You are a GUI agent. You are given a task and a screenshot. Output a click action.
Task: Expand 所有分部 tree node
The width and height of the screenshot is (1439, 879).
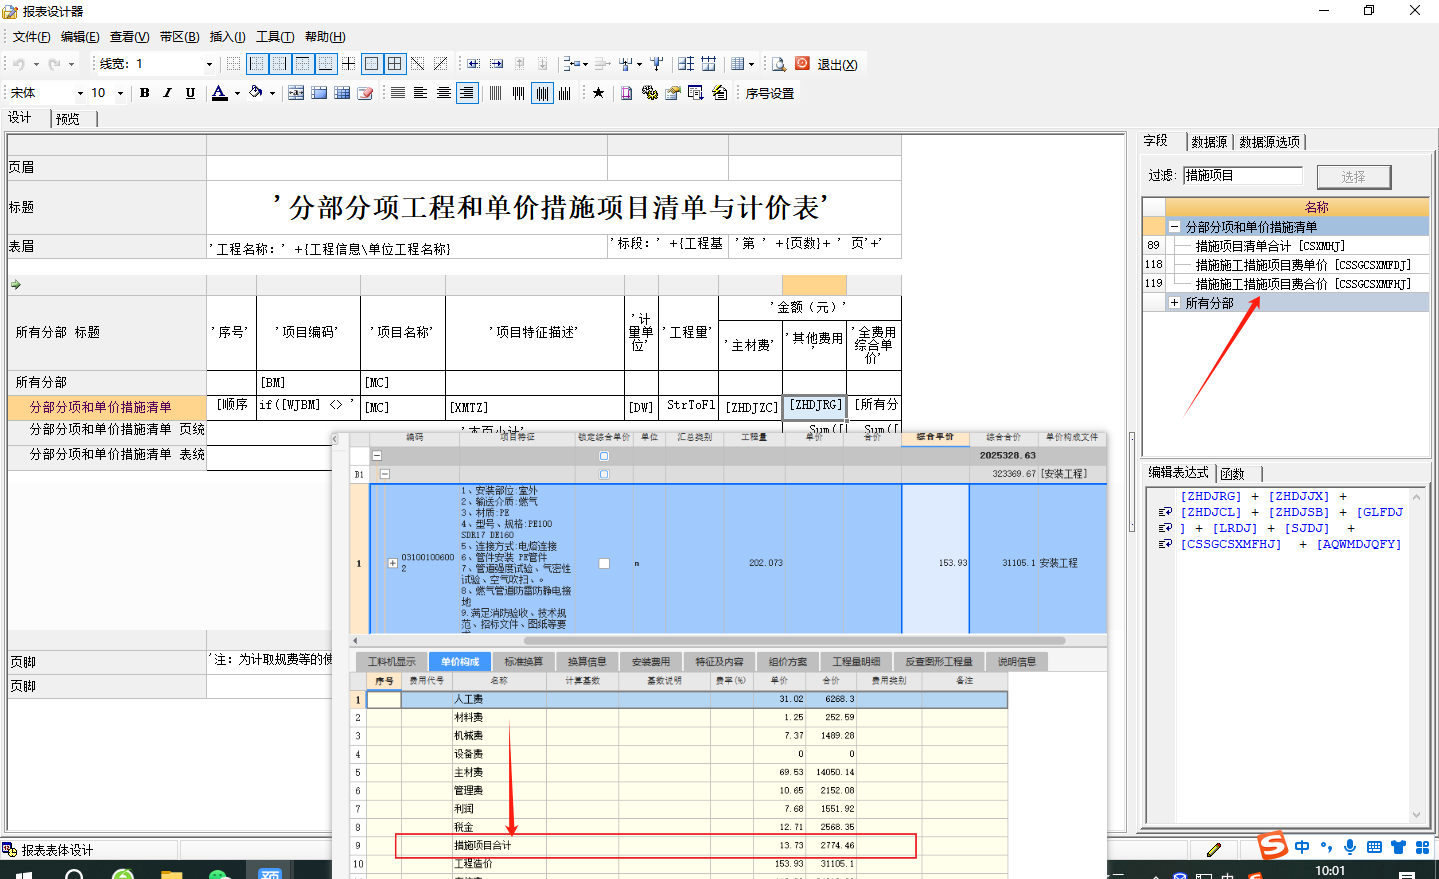coord(1175,302)
